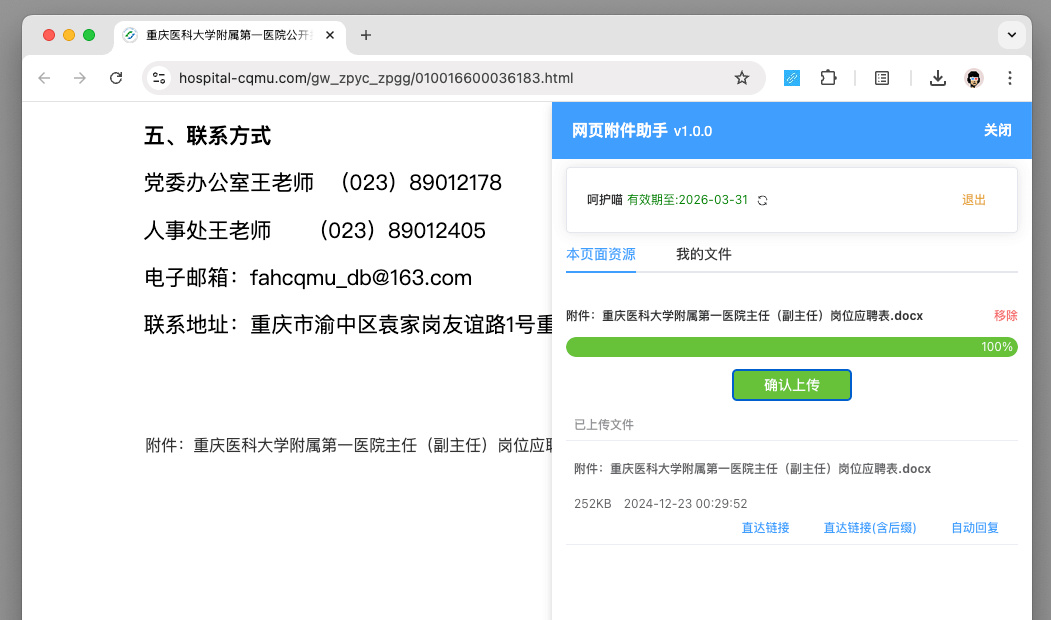Click the macOS yellow minimize button
The image size is (1051, 620).
click(68, 35)
